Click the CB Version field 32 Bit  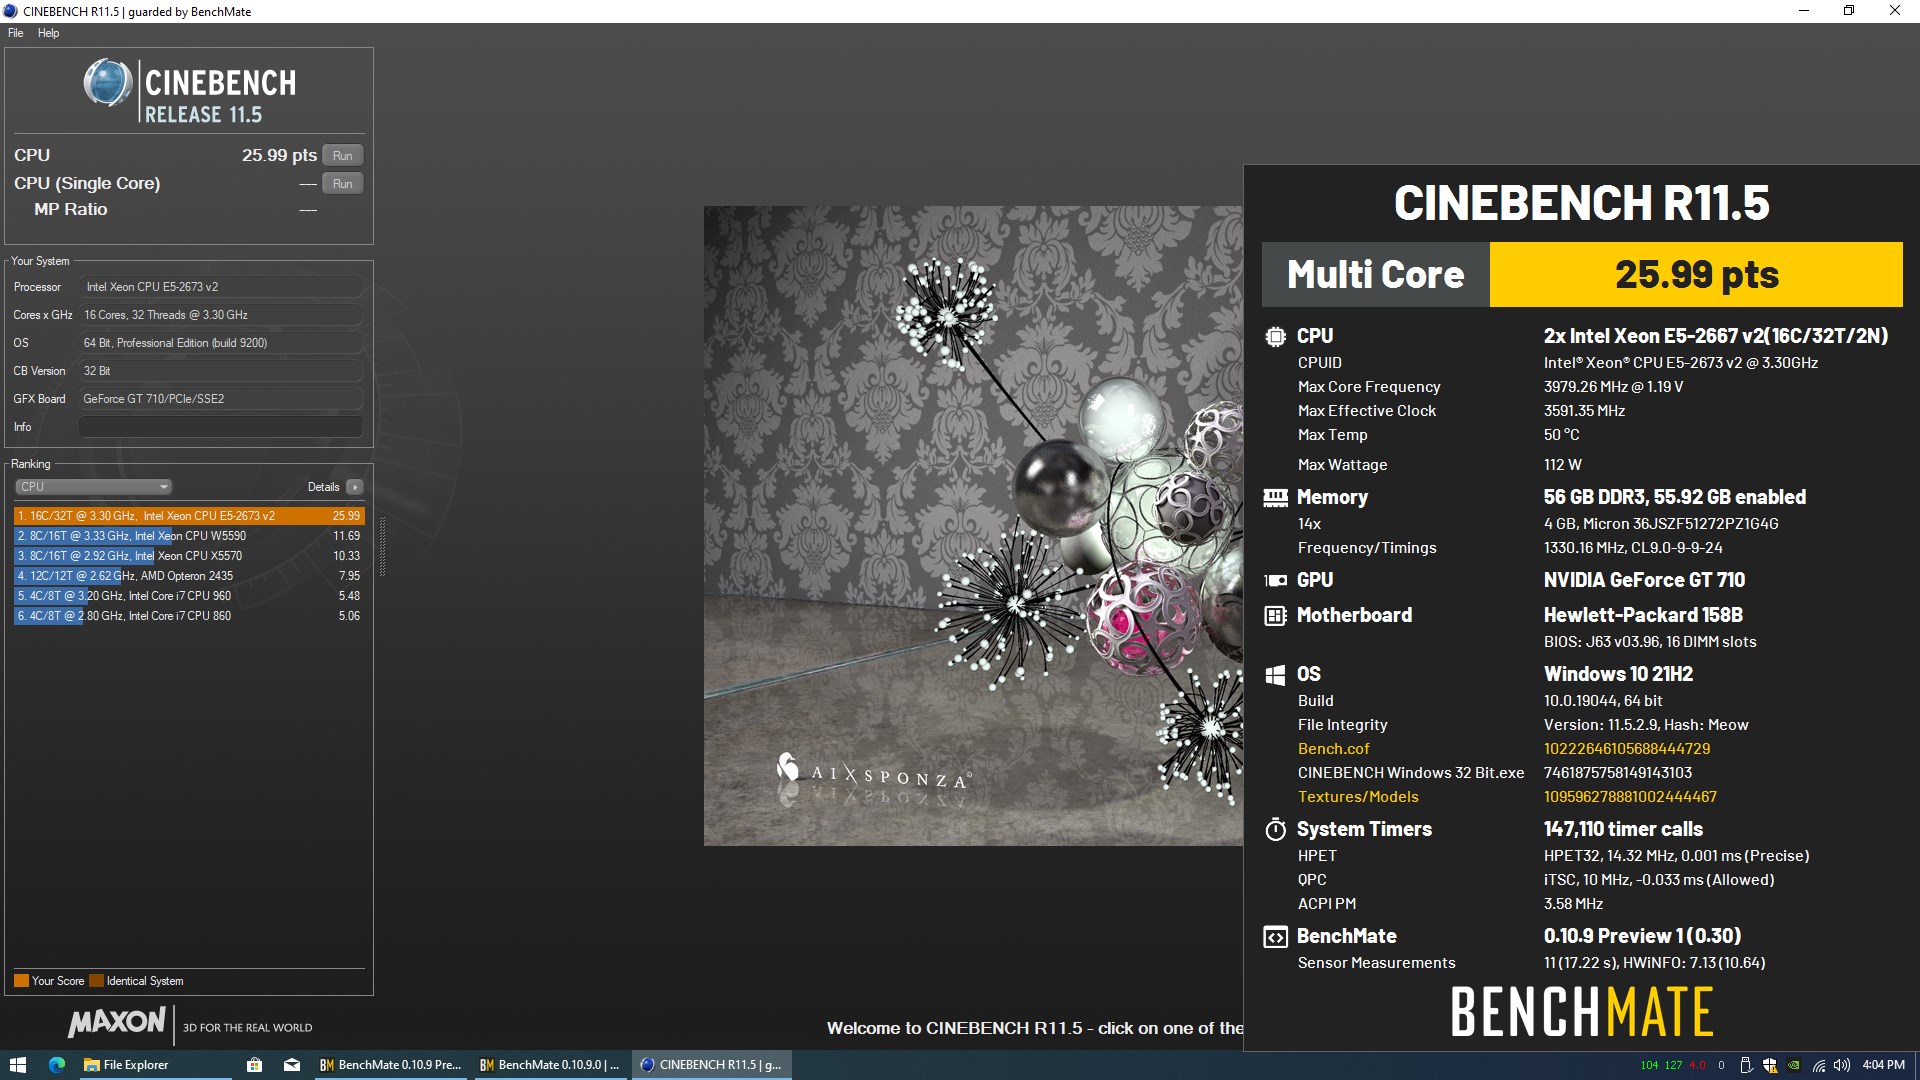220,371
